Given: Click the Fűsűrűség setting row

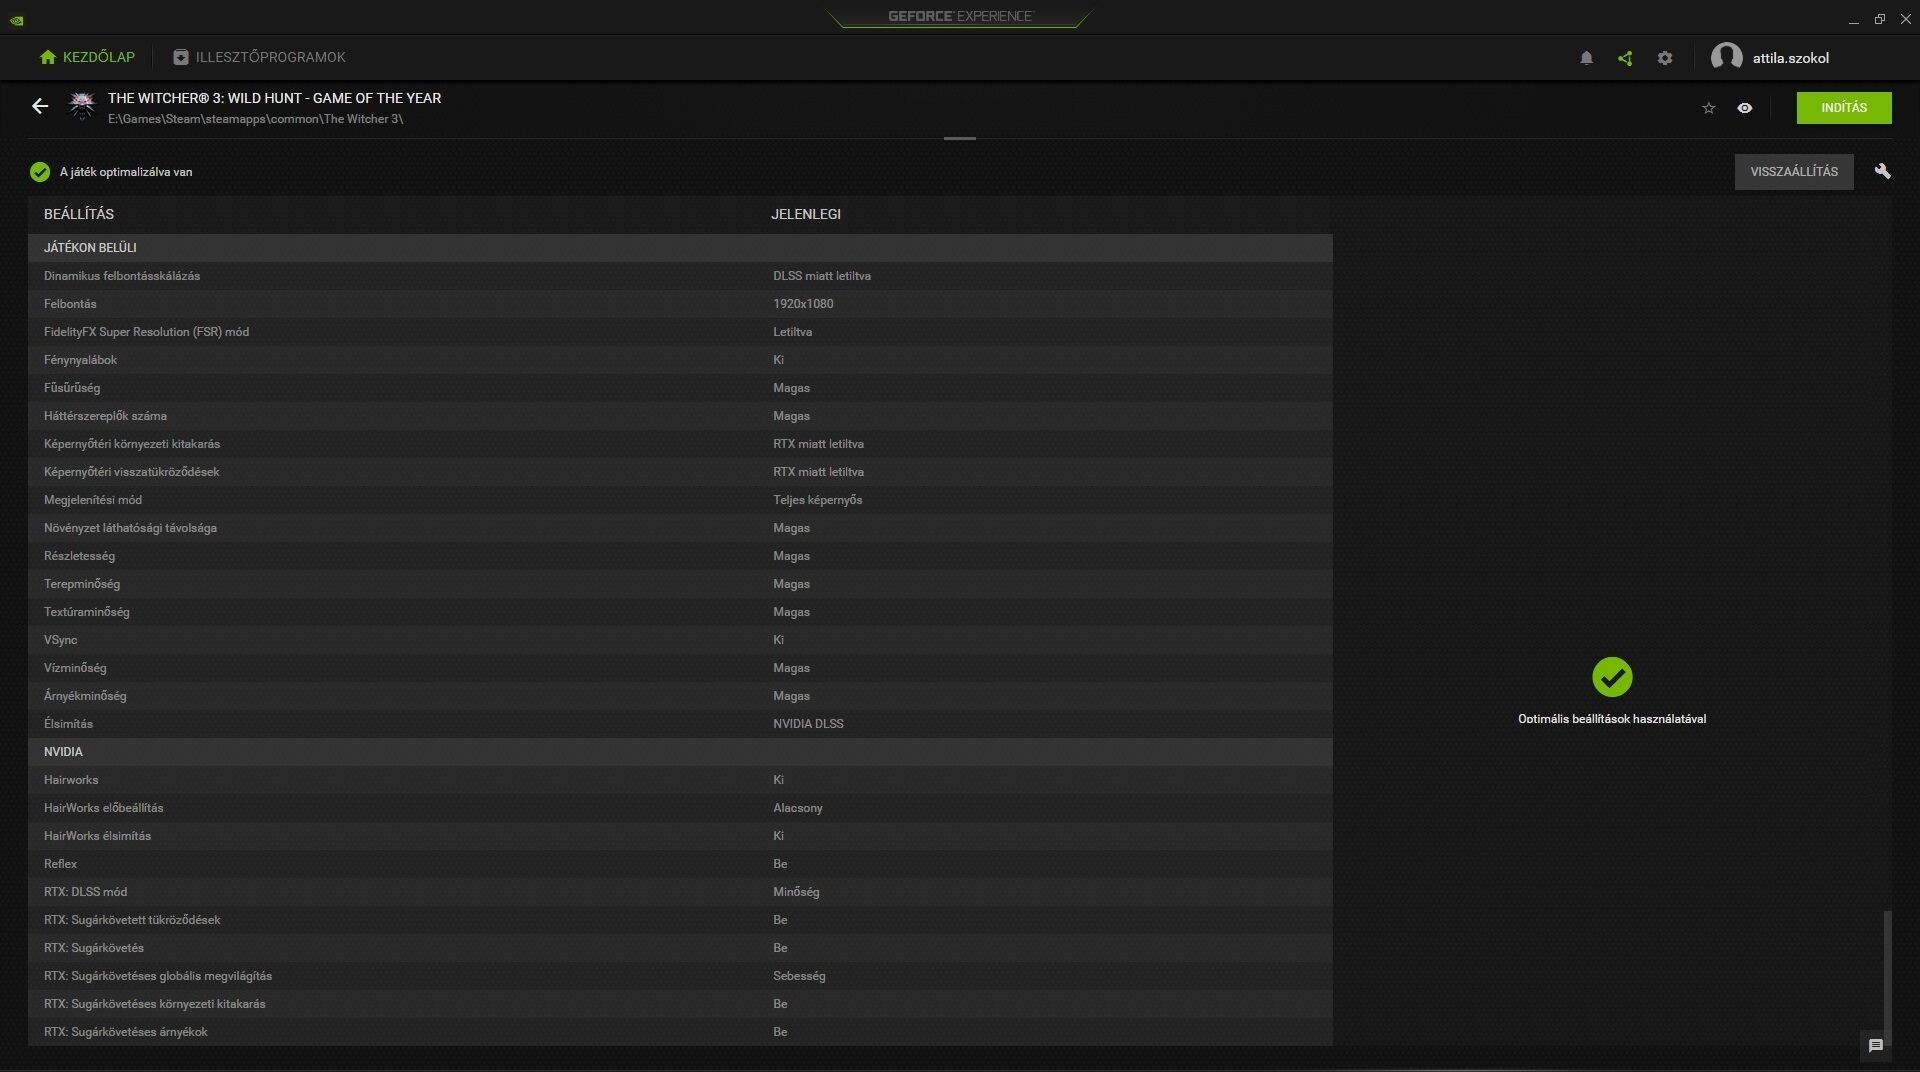Looking at the screenshot, I should [680, 388].
